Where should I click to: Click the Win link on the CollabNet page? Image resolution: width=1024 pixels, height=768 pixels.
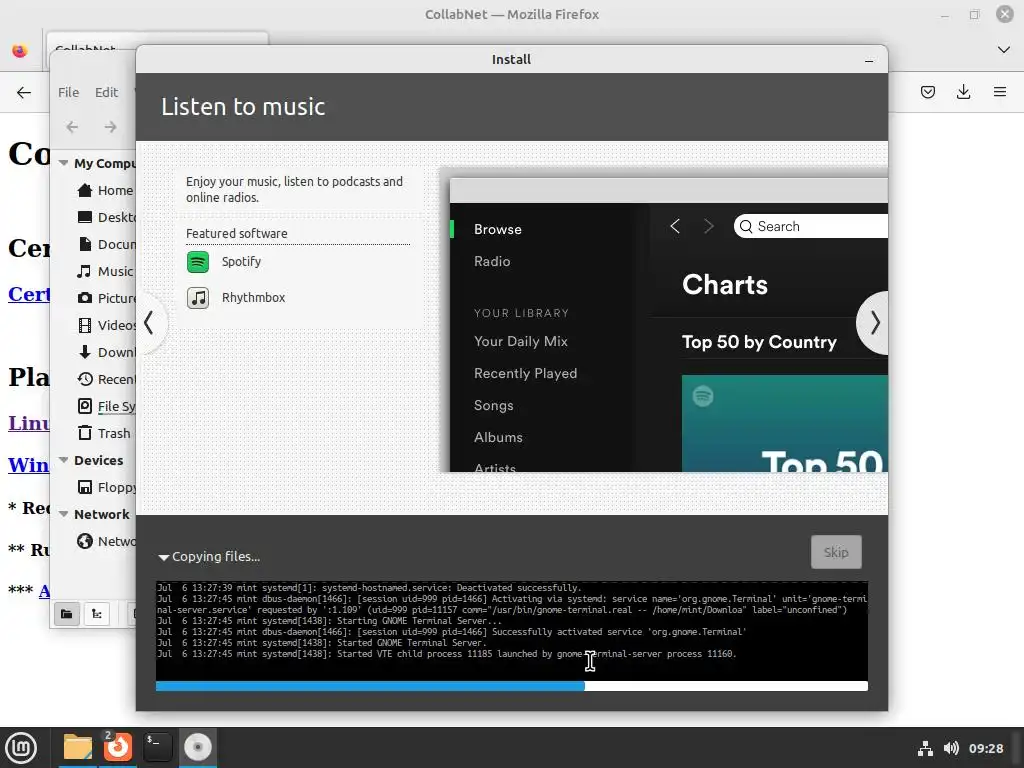click(x=28, y=465)
